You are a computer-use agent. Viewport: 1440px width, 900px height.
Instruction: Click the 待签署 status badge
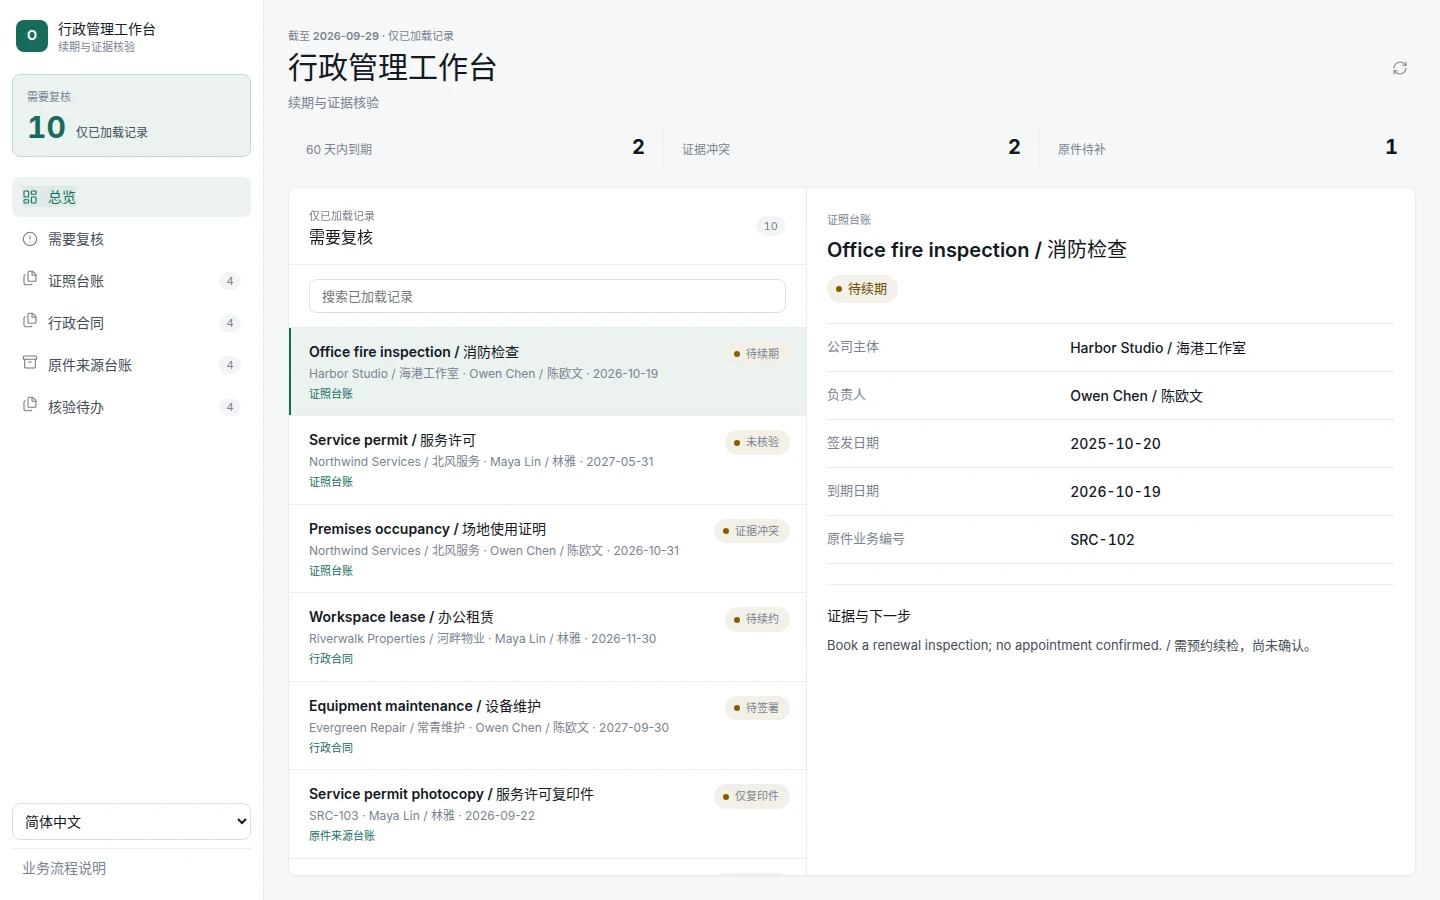tap(757, 708)
